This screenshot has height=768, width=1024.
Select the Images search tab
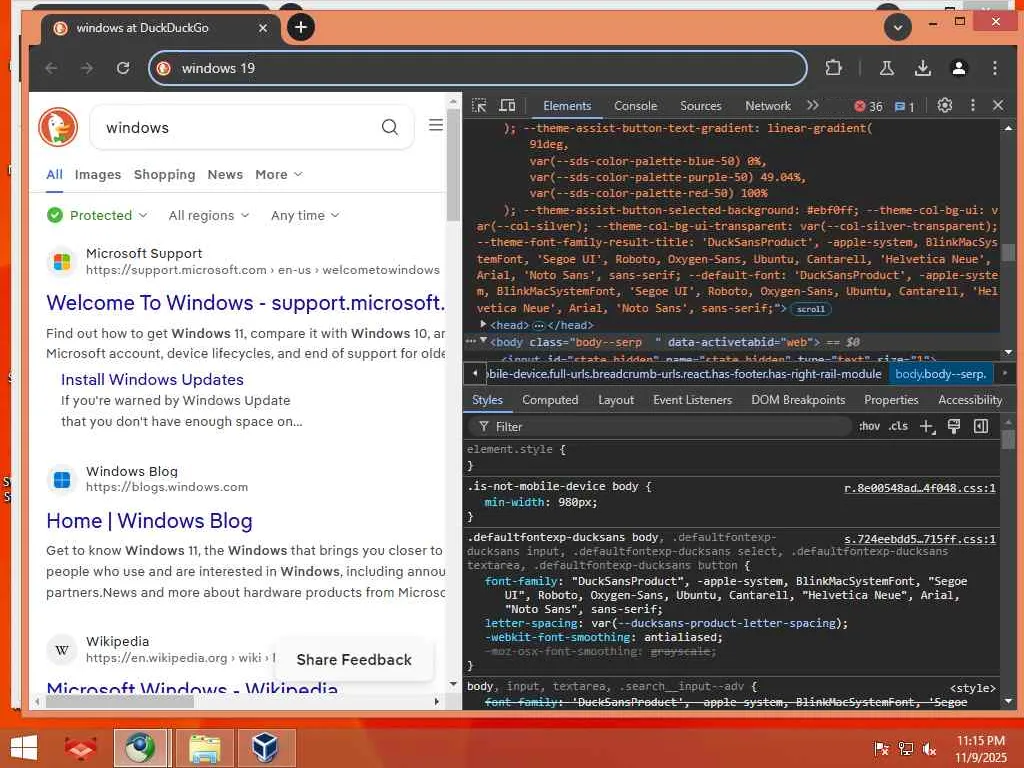click(x=97, y=174)
